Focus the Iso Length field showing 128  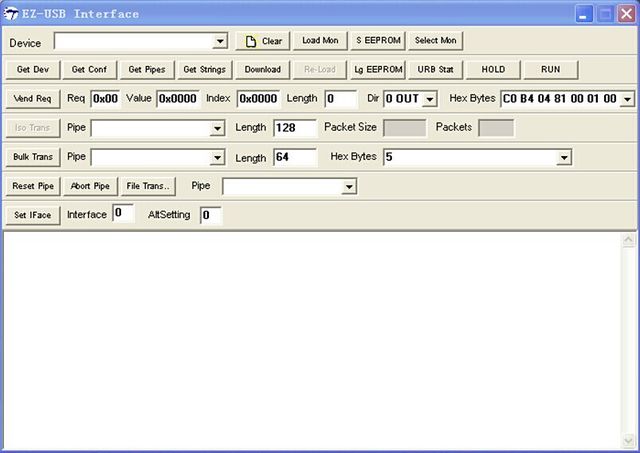295,128
